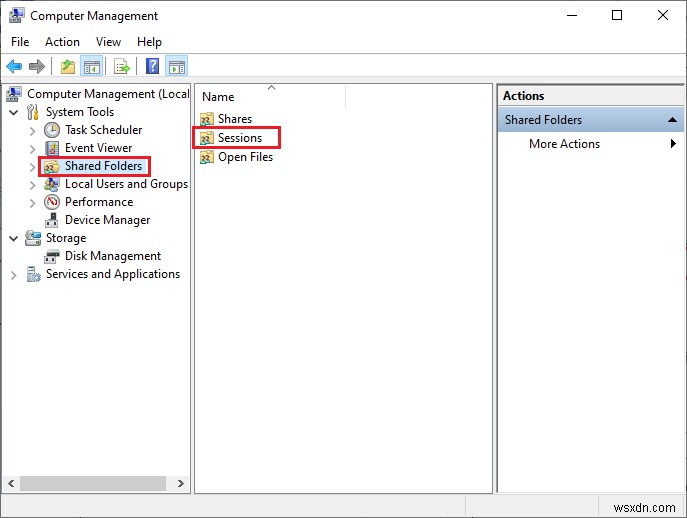The height and width of the screenshot is (518, 687).
Task: Click the tree scrollbar right arrow
Action: point(181,483)
